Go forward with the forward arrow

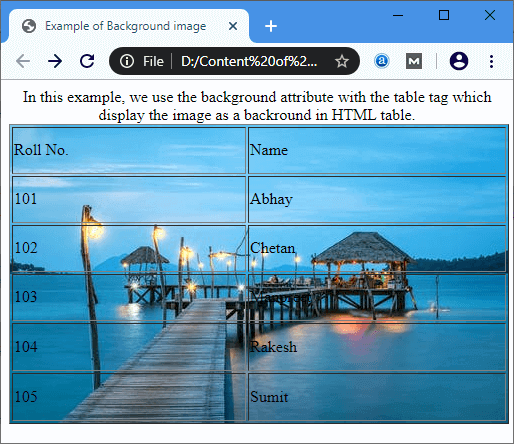(x=55, y=61)
